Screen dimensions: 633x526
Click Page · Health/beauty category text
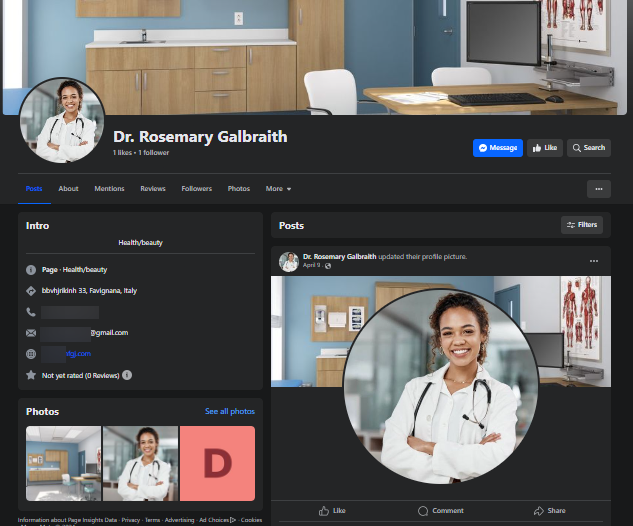coord(74,270)
